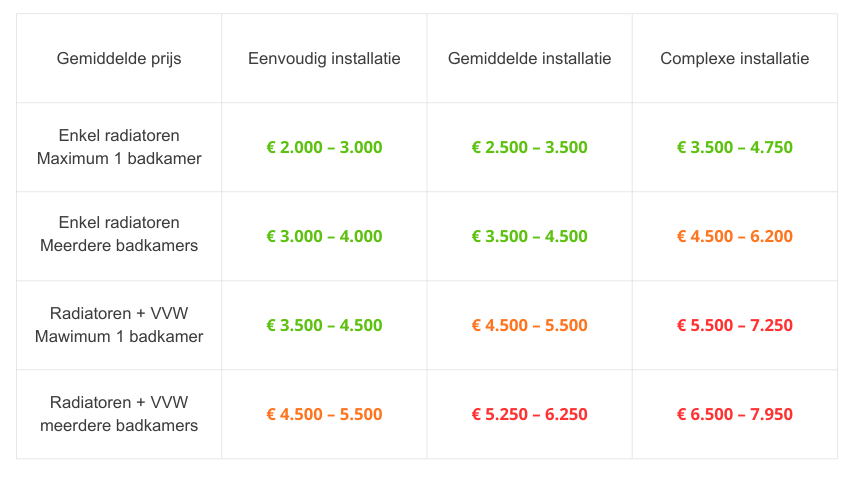This screenshot has width=854, height=480.
Task: Click the green price € 3.500 – 4.750
Action: pyautogui.click(x=734, y=148)
